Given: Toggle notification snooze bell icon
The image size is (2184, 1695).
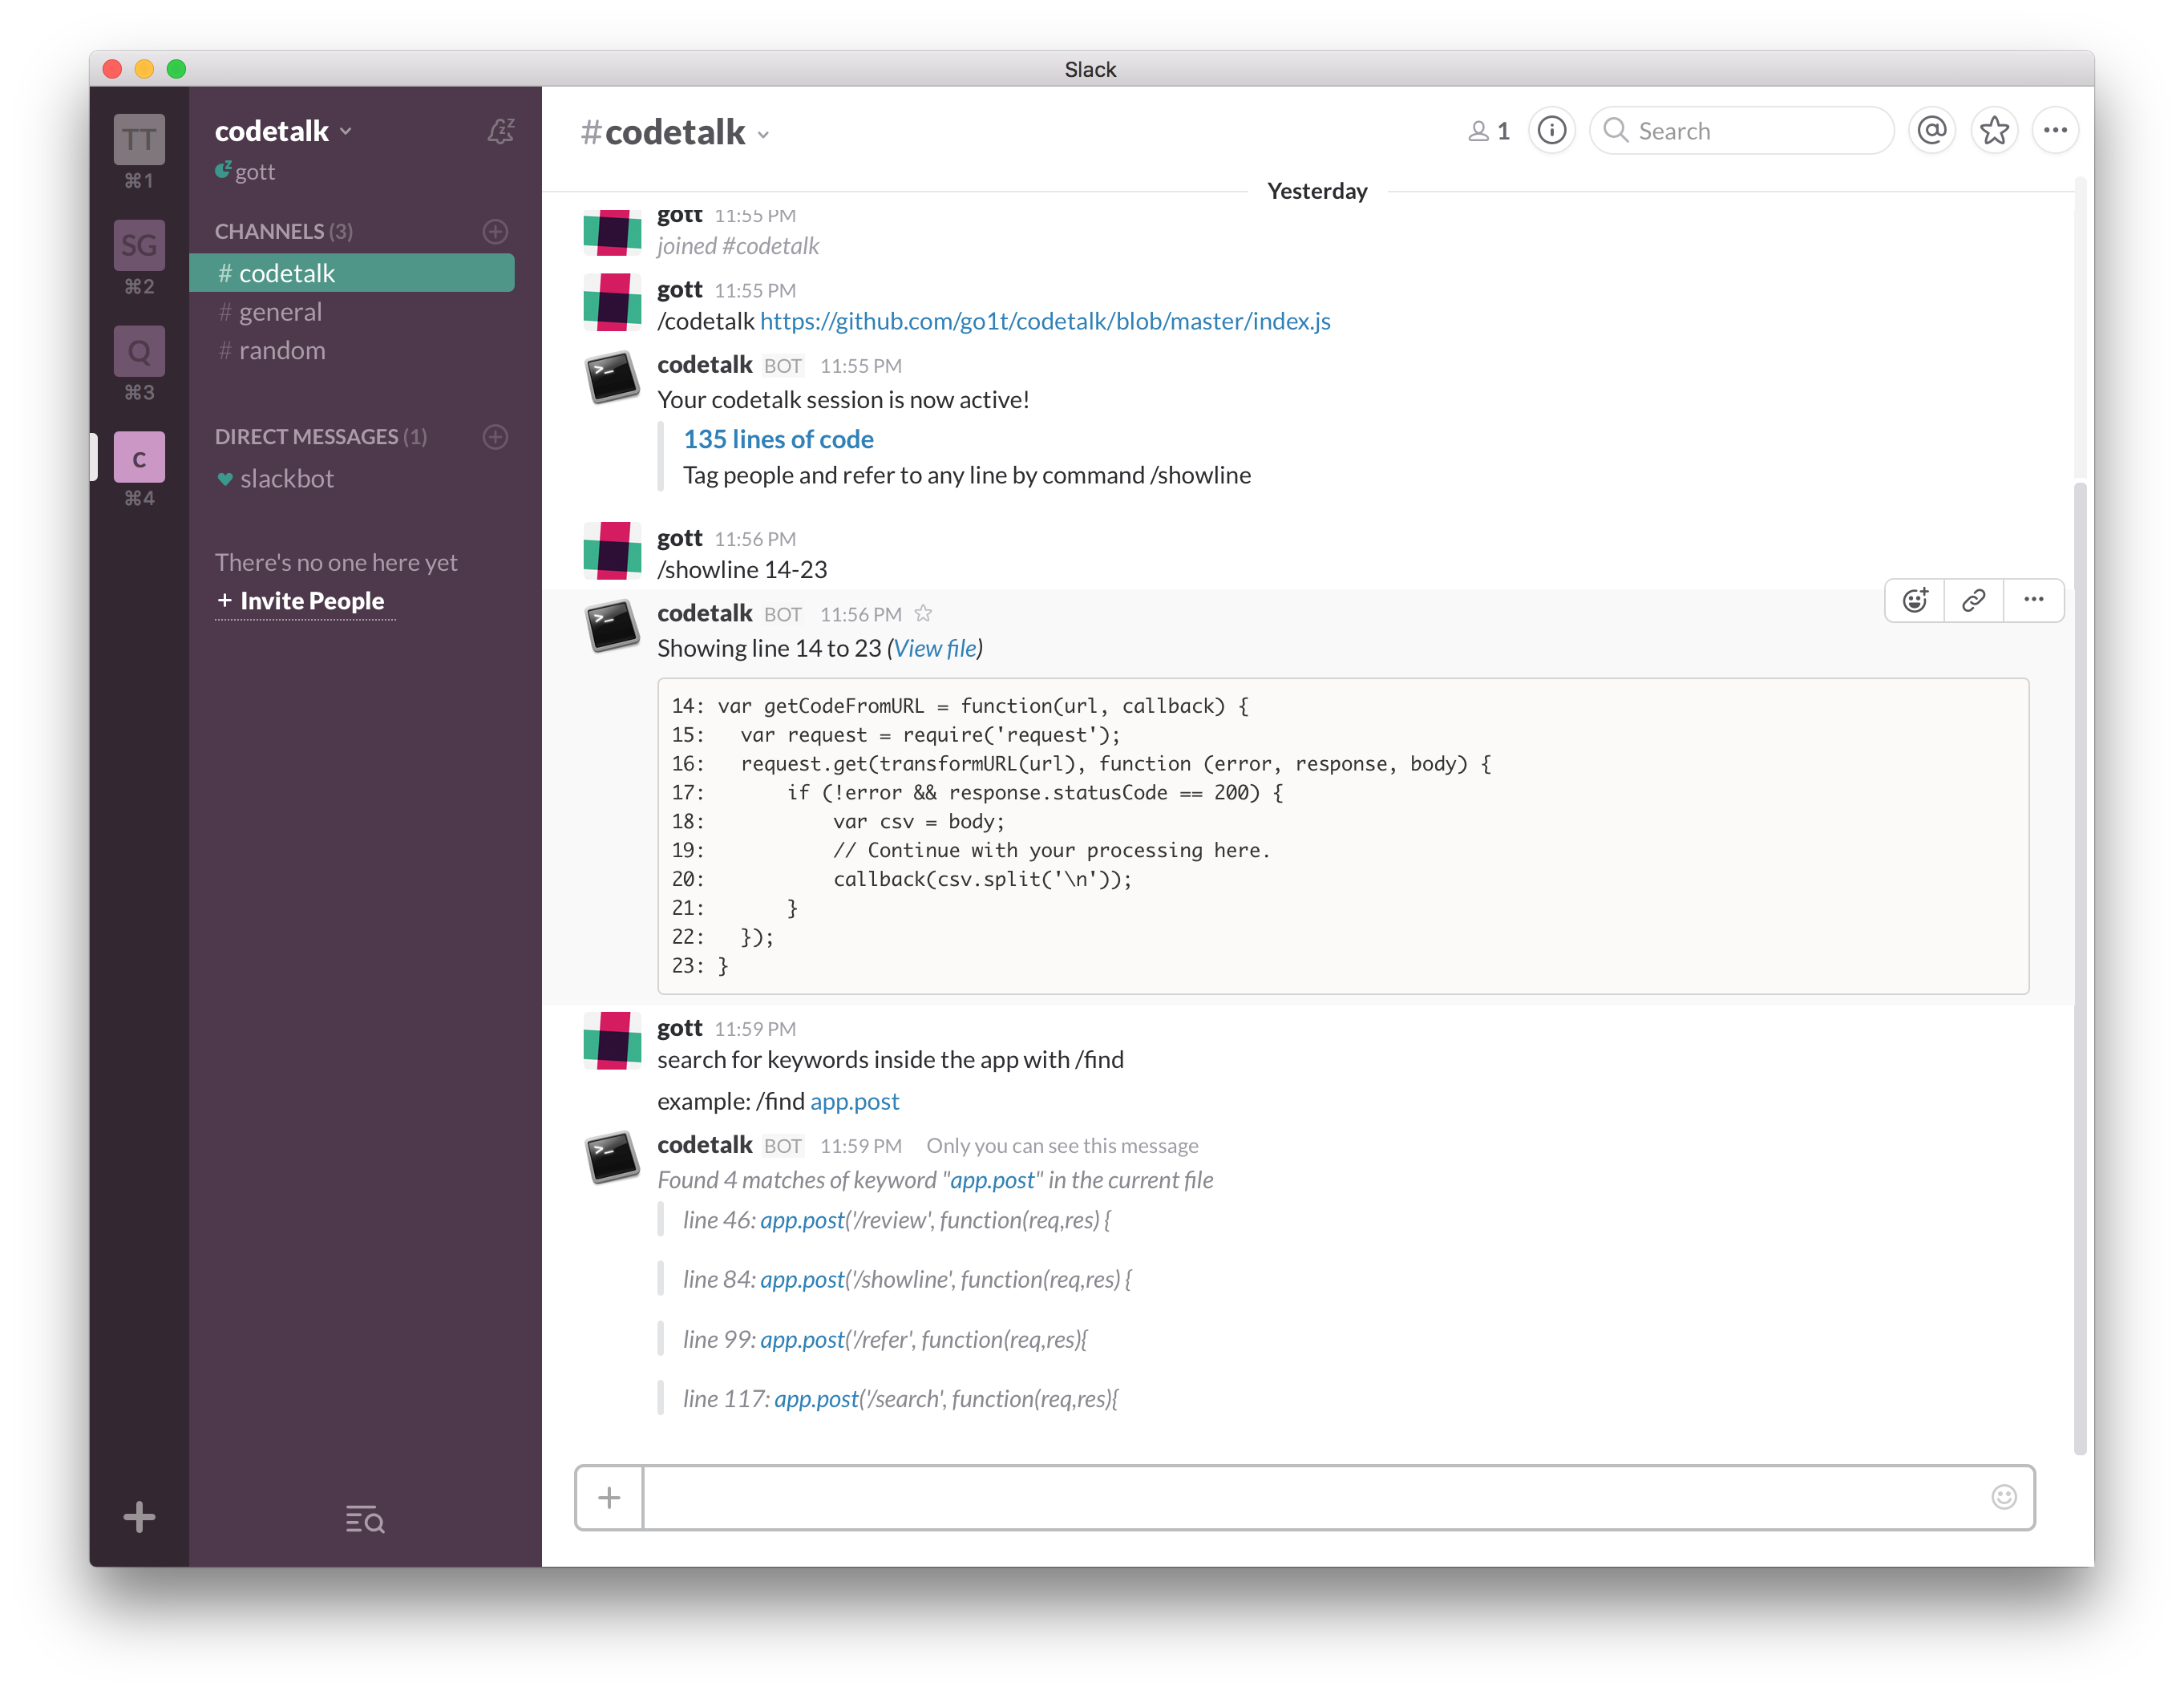Looking at the screenshot, I should point(500,131).
